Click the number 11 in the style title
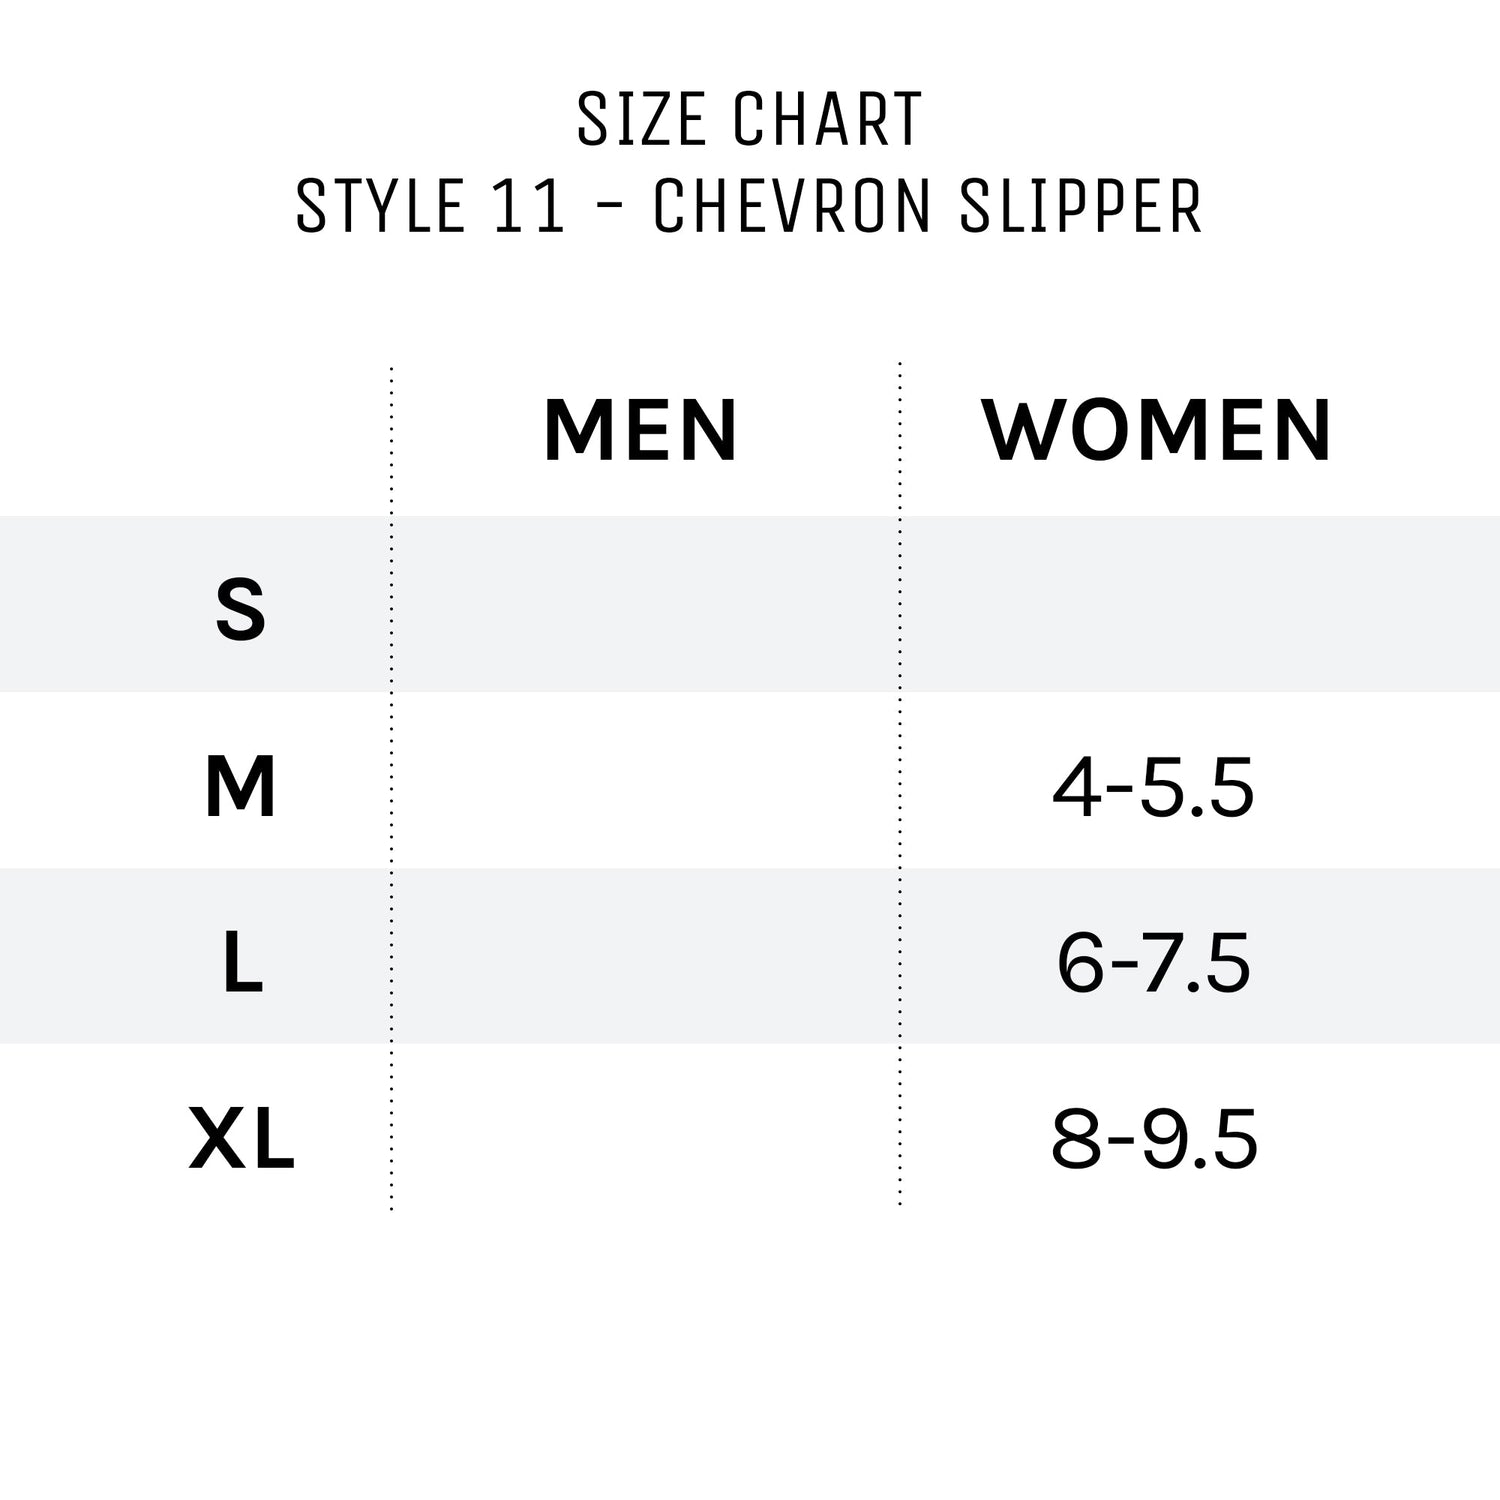This screenshot has height=1500, width=1500. pyautogui.click(x=530, y=206)
